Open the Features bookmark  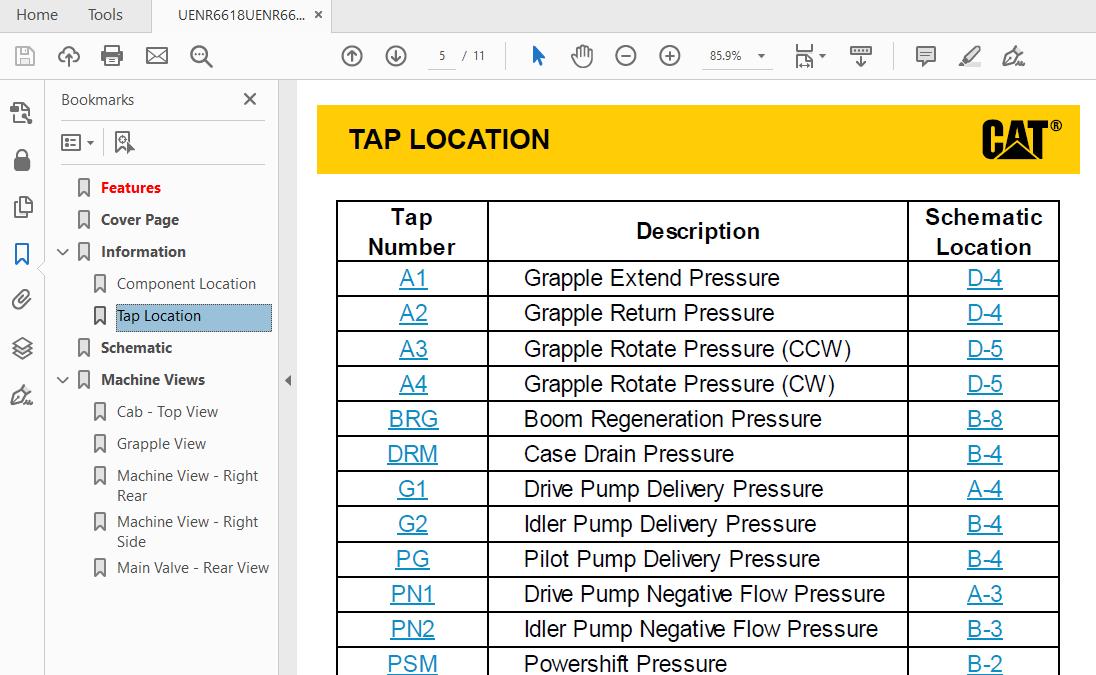(x=131, y=188)
